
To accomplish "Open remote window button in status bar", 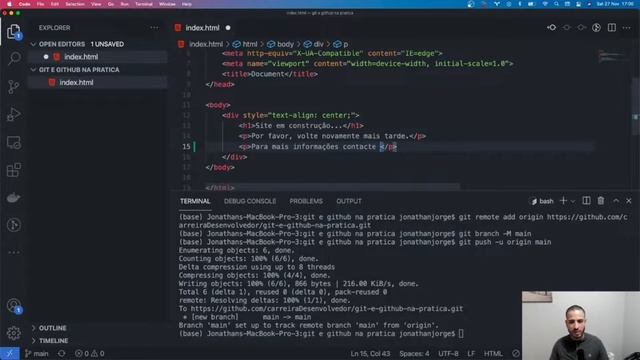I will click(x=9, y=353).
